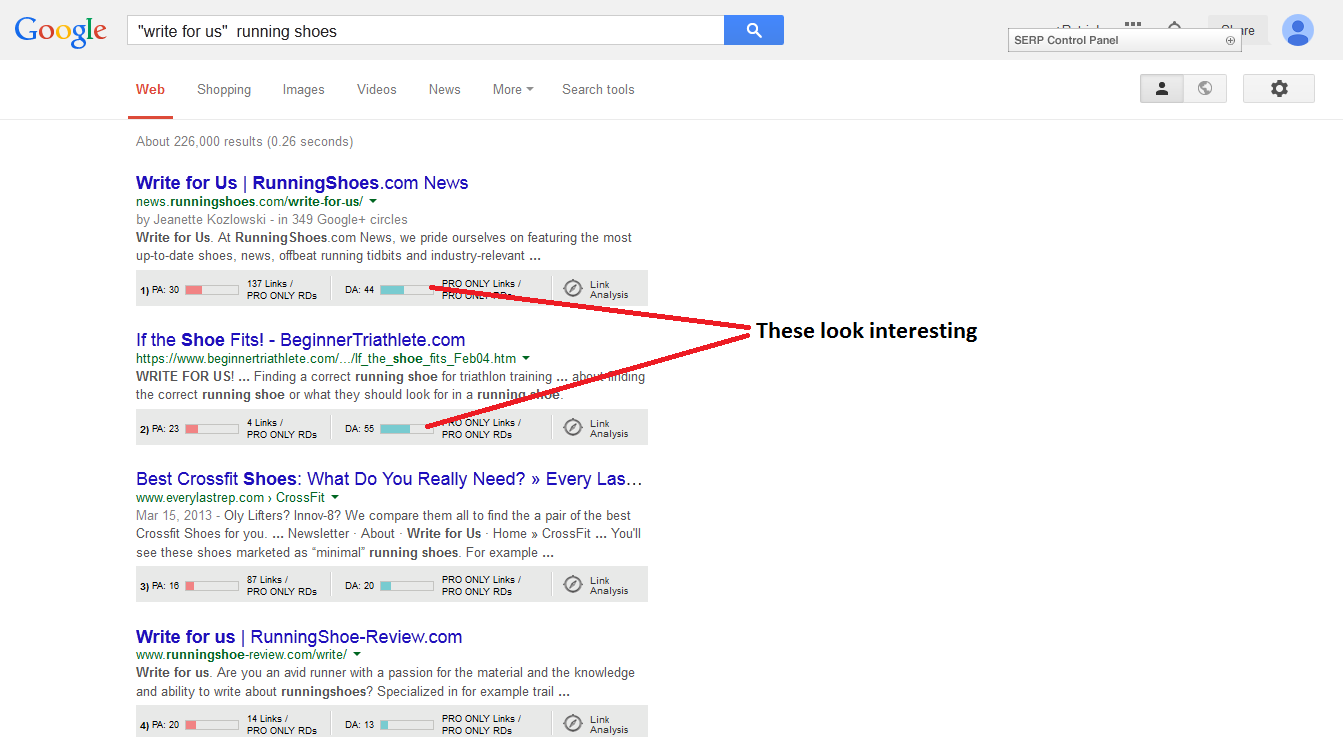Image resolution: width=1343 pixels, height=737 pixels.
Task: Click the blue search magnifier button
Action: [x=753, y=30]
